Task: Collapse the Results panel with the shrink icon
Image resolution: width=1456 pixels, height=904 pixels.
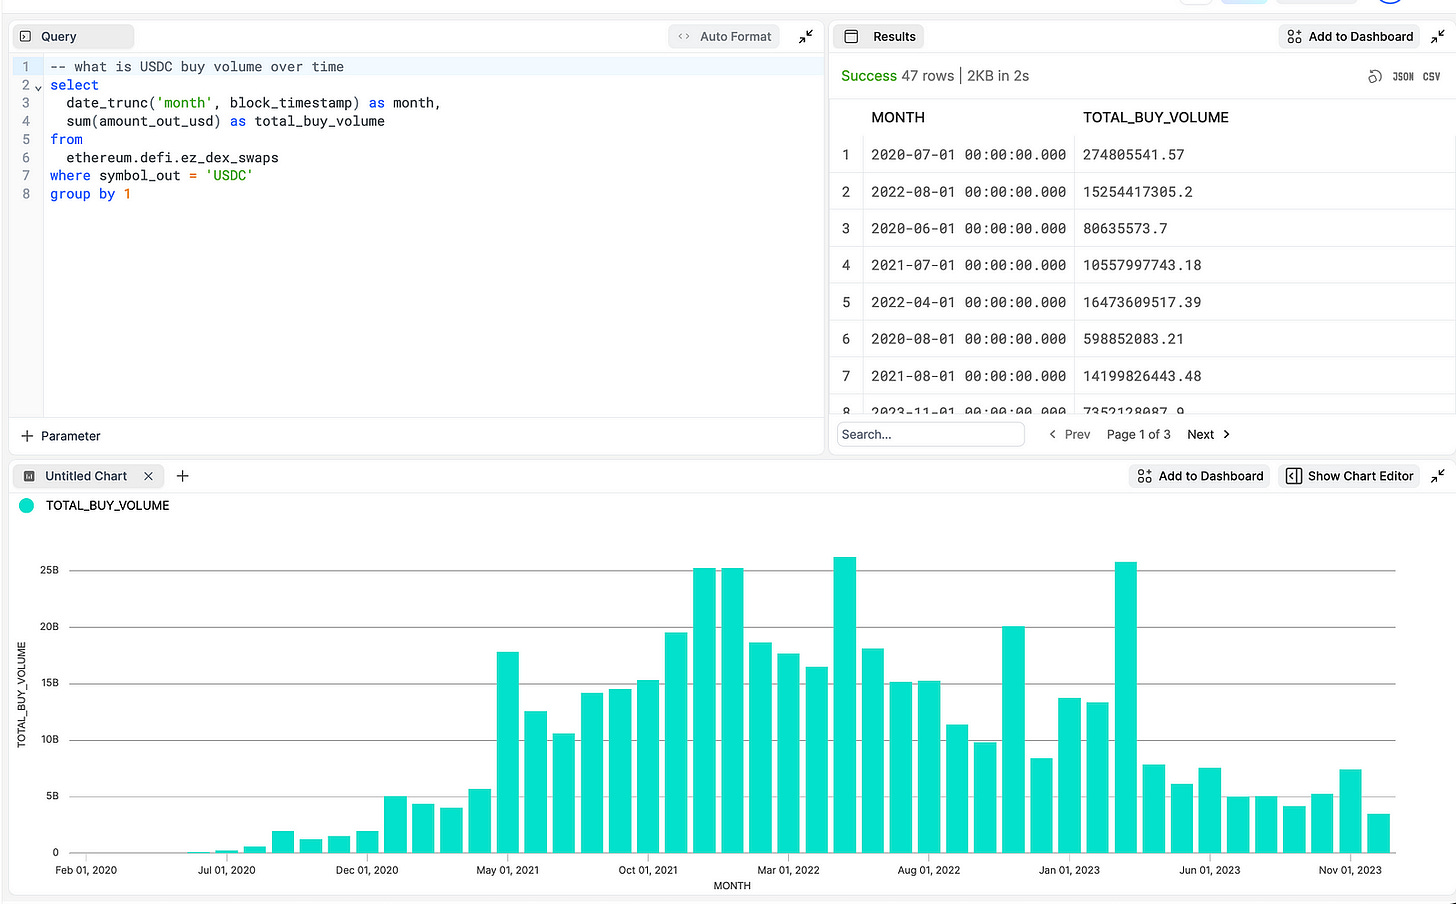Action: point(1438,37)
